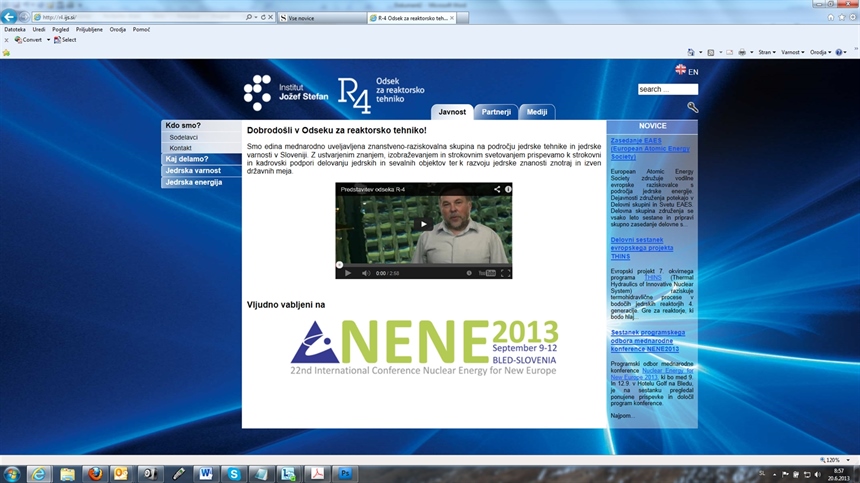Viewport: 860px width, 483px height.
Task: Click the refresh icon in the address bar
Action: (263, 18)
